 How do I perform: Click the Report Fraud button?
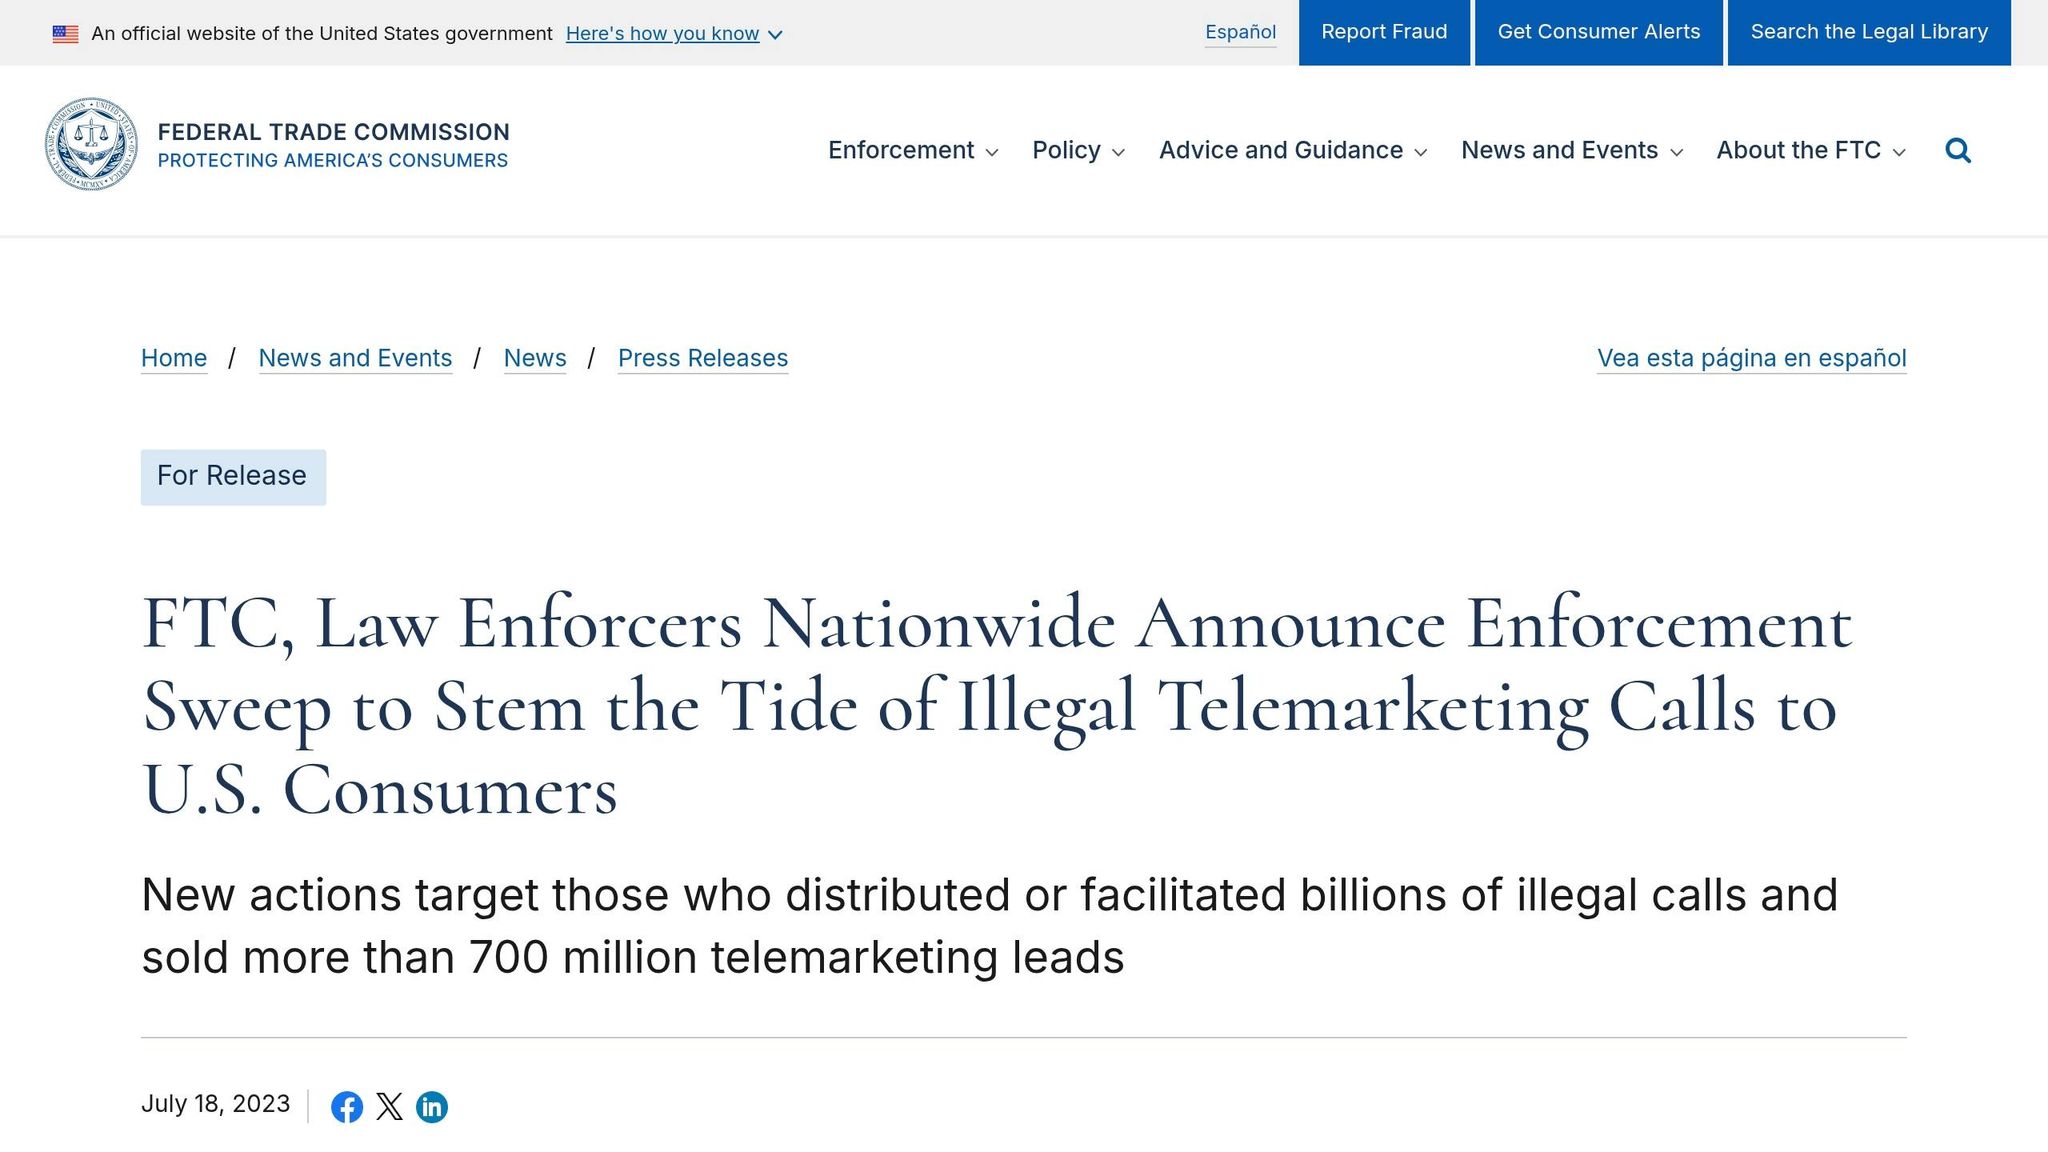click(1384, 32)
